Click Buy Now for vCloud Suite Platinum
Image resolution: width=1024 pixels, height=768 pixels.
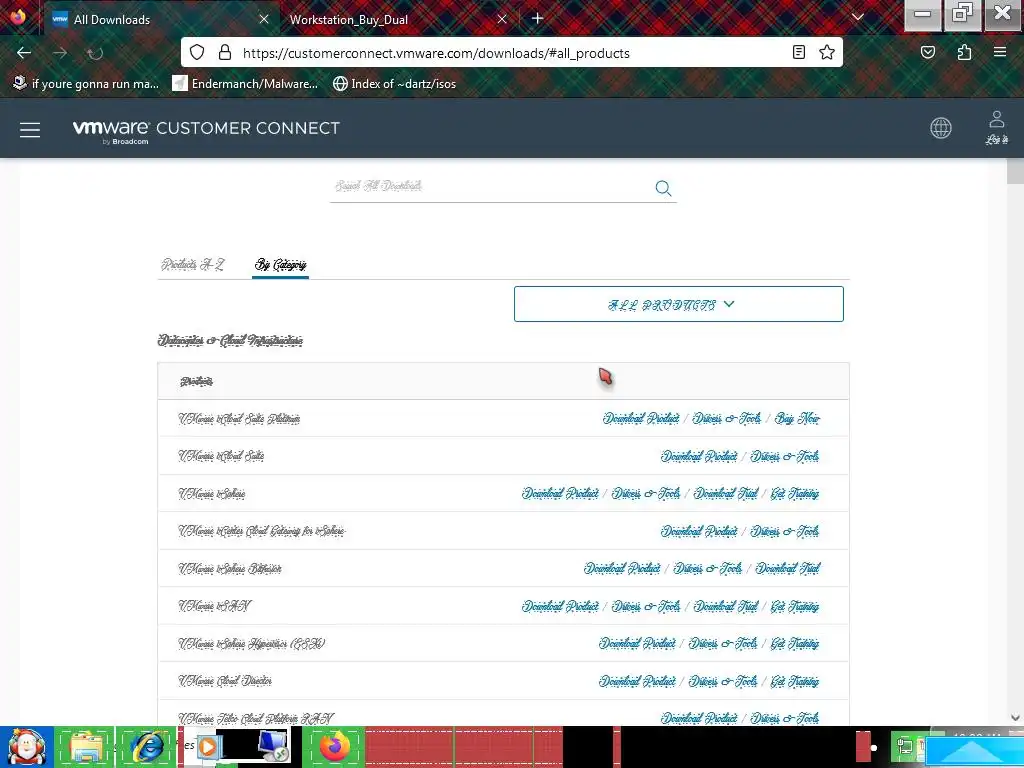[x=797, y=419]
